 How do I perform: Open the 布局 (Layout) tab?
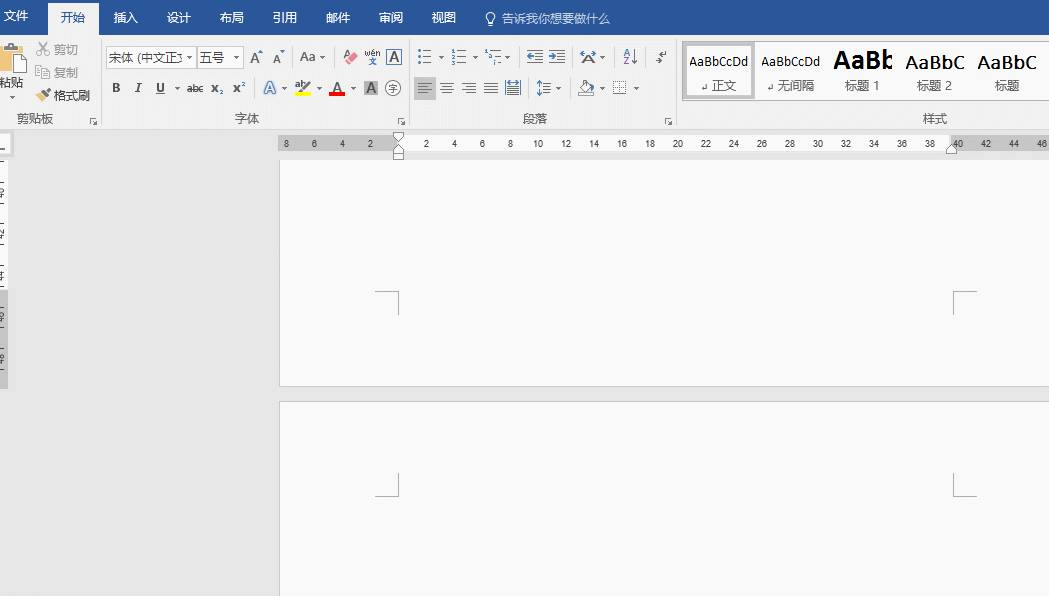click(x=231, y=18)
